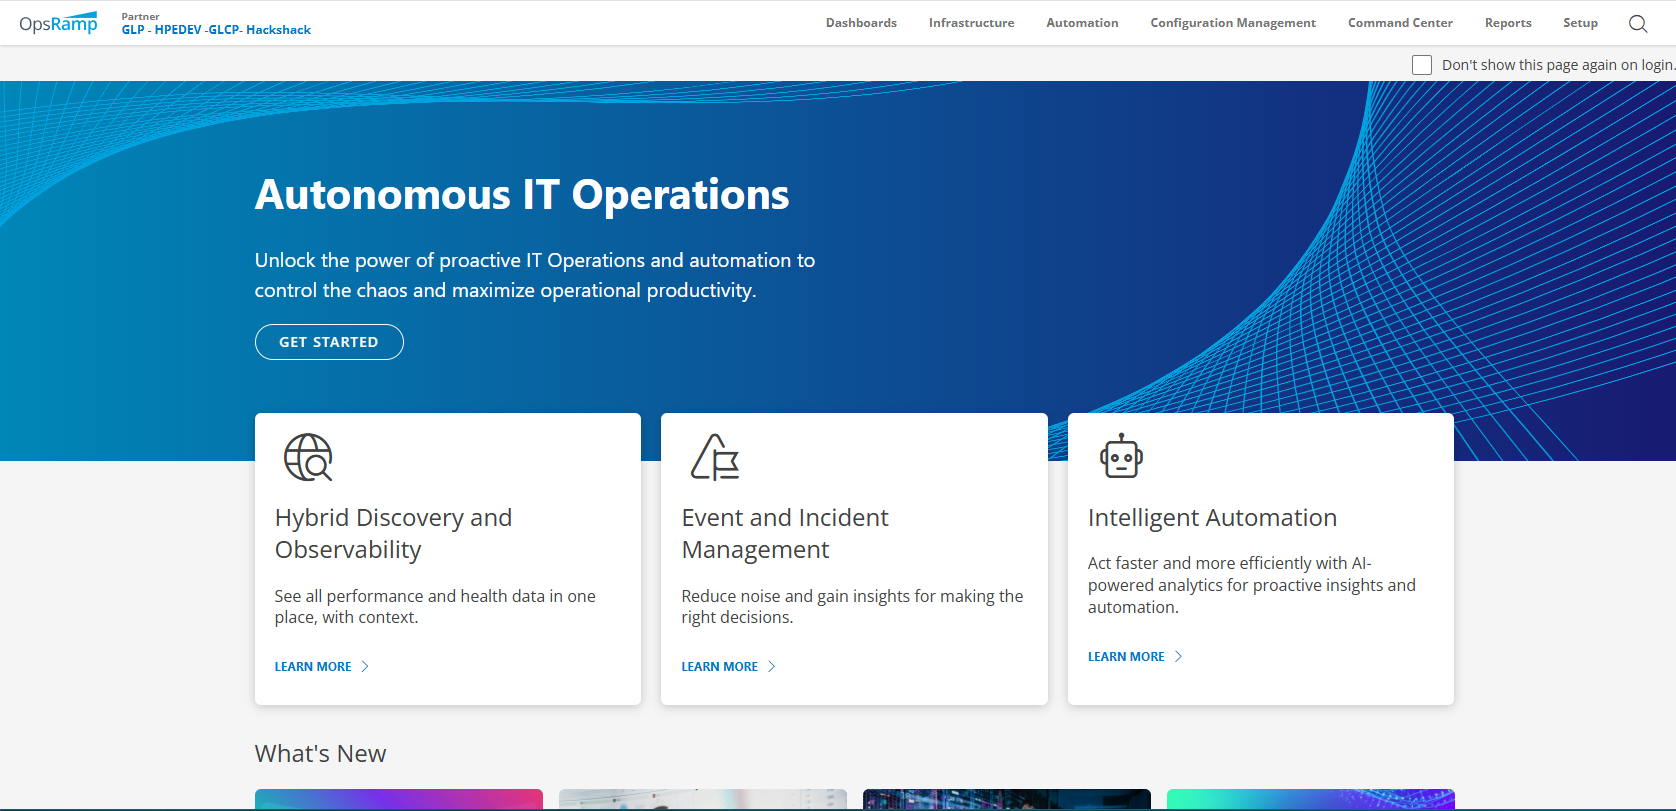Image resolution: width=1676 pixels, height=811 pixels.
Task: Click the Intelligent Automation robot icon
Action: pos(1121,457)
